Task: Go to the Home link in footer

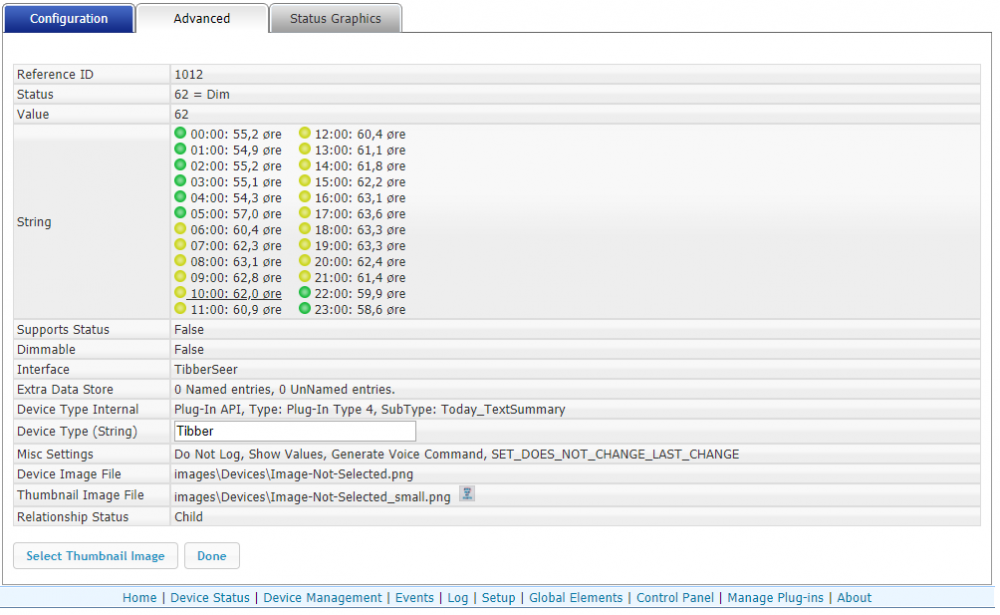Action: 139,598
